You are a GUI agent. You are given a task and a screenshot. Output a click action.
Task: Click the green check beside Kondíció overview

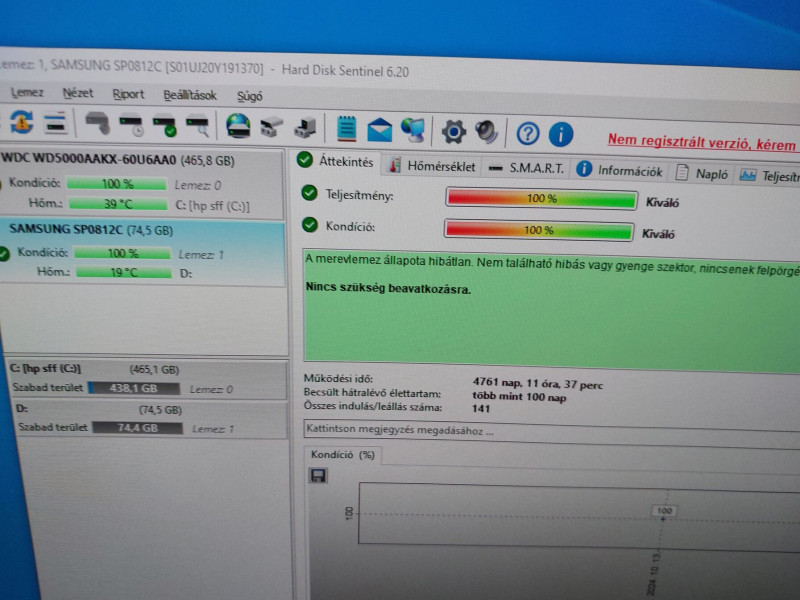coord(310,224)
